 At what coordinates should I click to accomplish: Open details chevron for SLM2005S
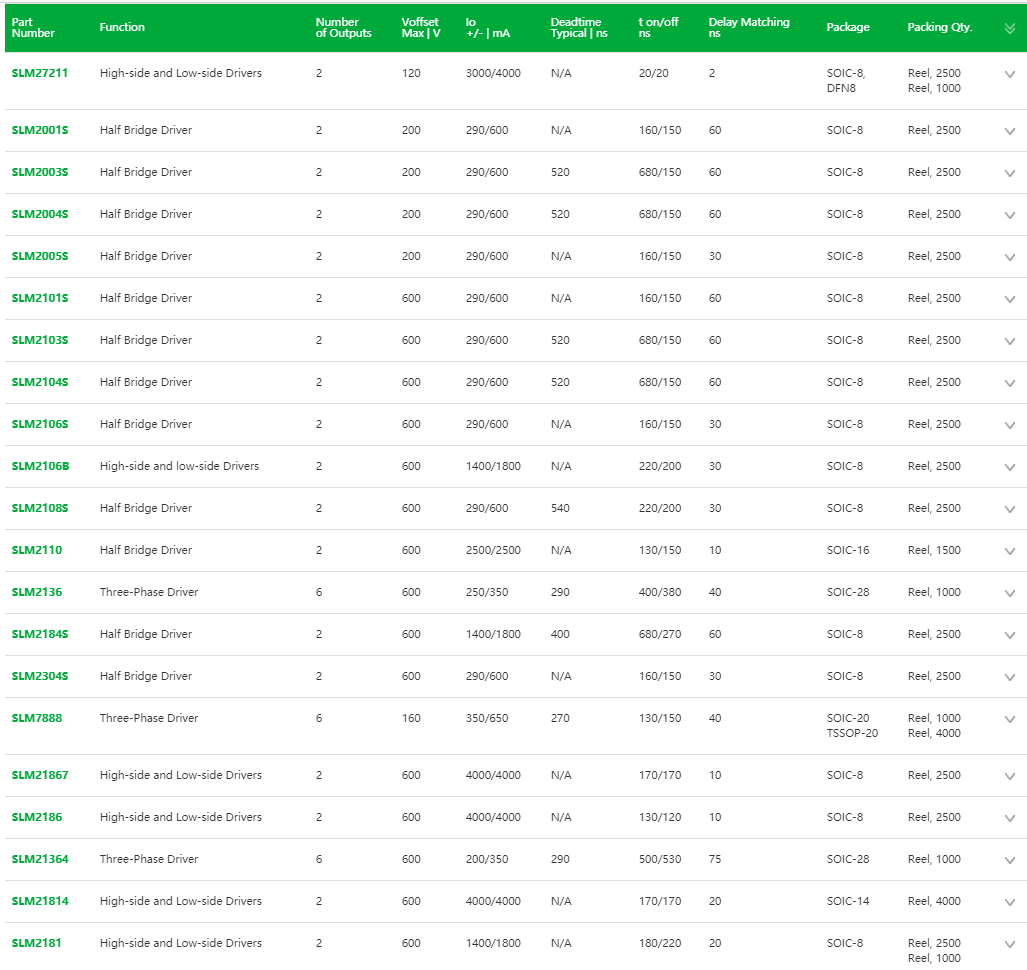click(1009, 257)
